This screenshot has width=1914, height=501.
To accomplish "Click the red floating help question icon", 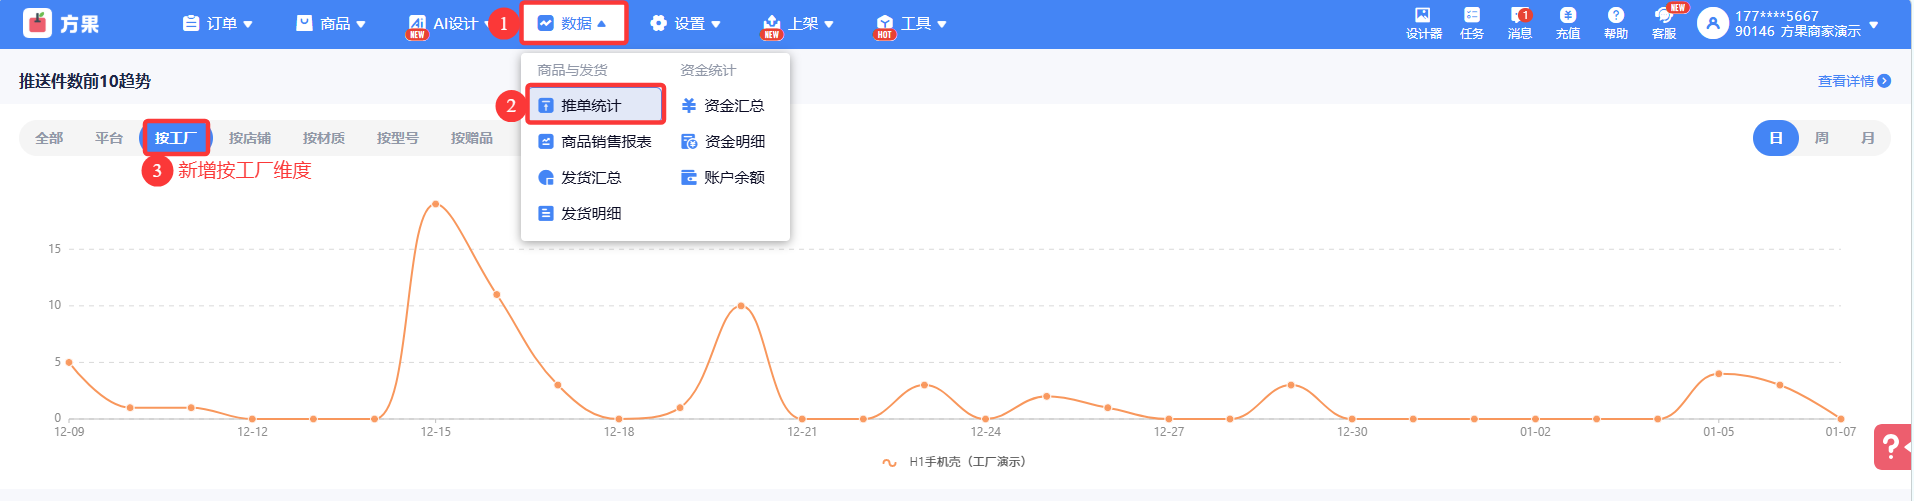I will (x=1892, y=446).
